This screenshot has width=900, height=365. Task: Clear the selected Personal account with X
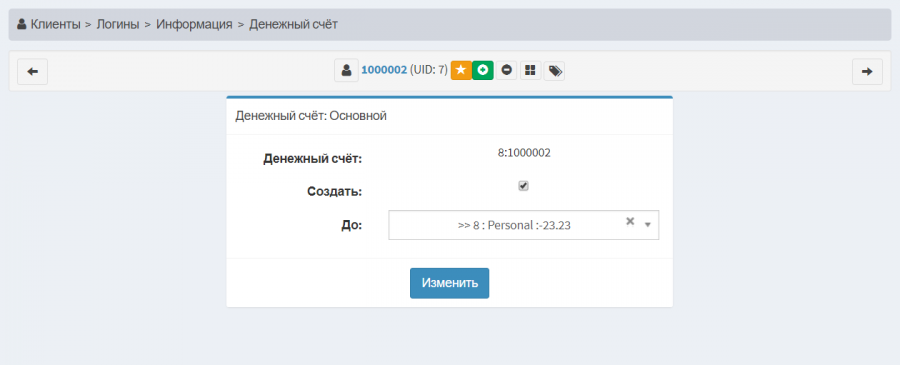click(630, 221)
